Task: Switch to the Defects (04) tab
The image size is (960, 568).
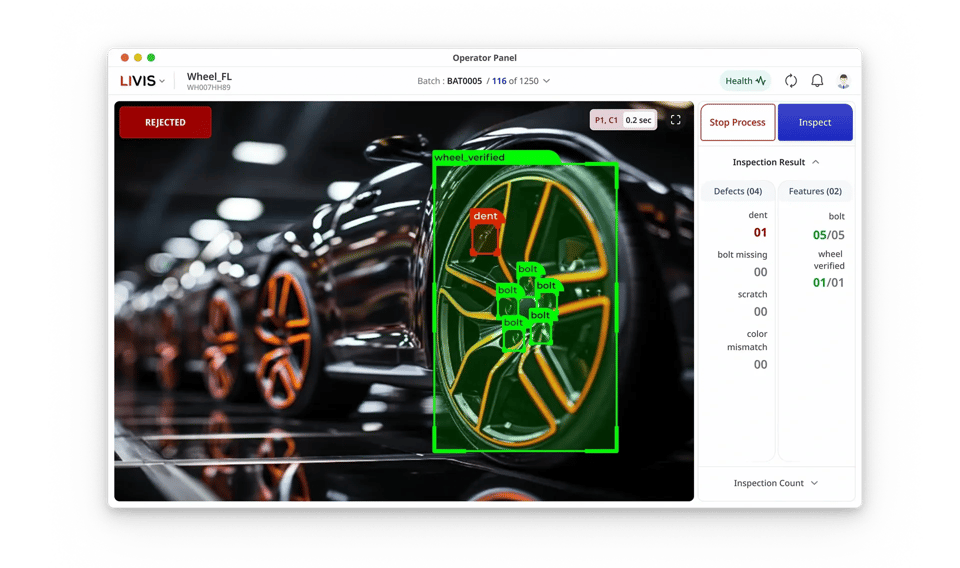Action: [x=738, y=191]
